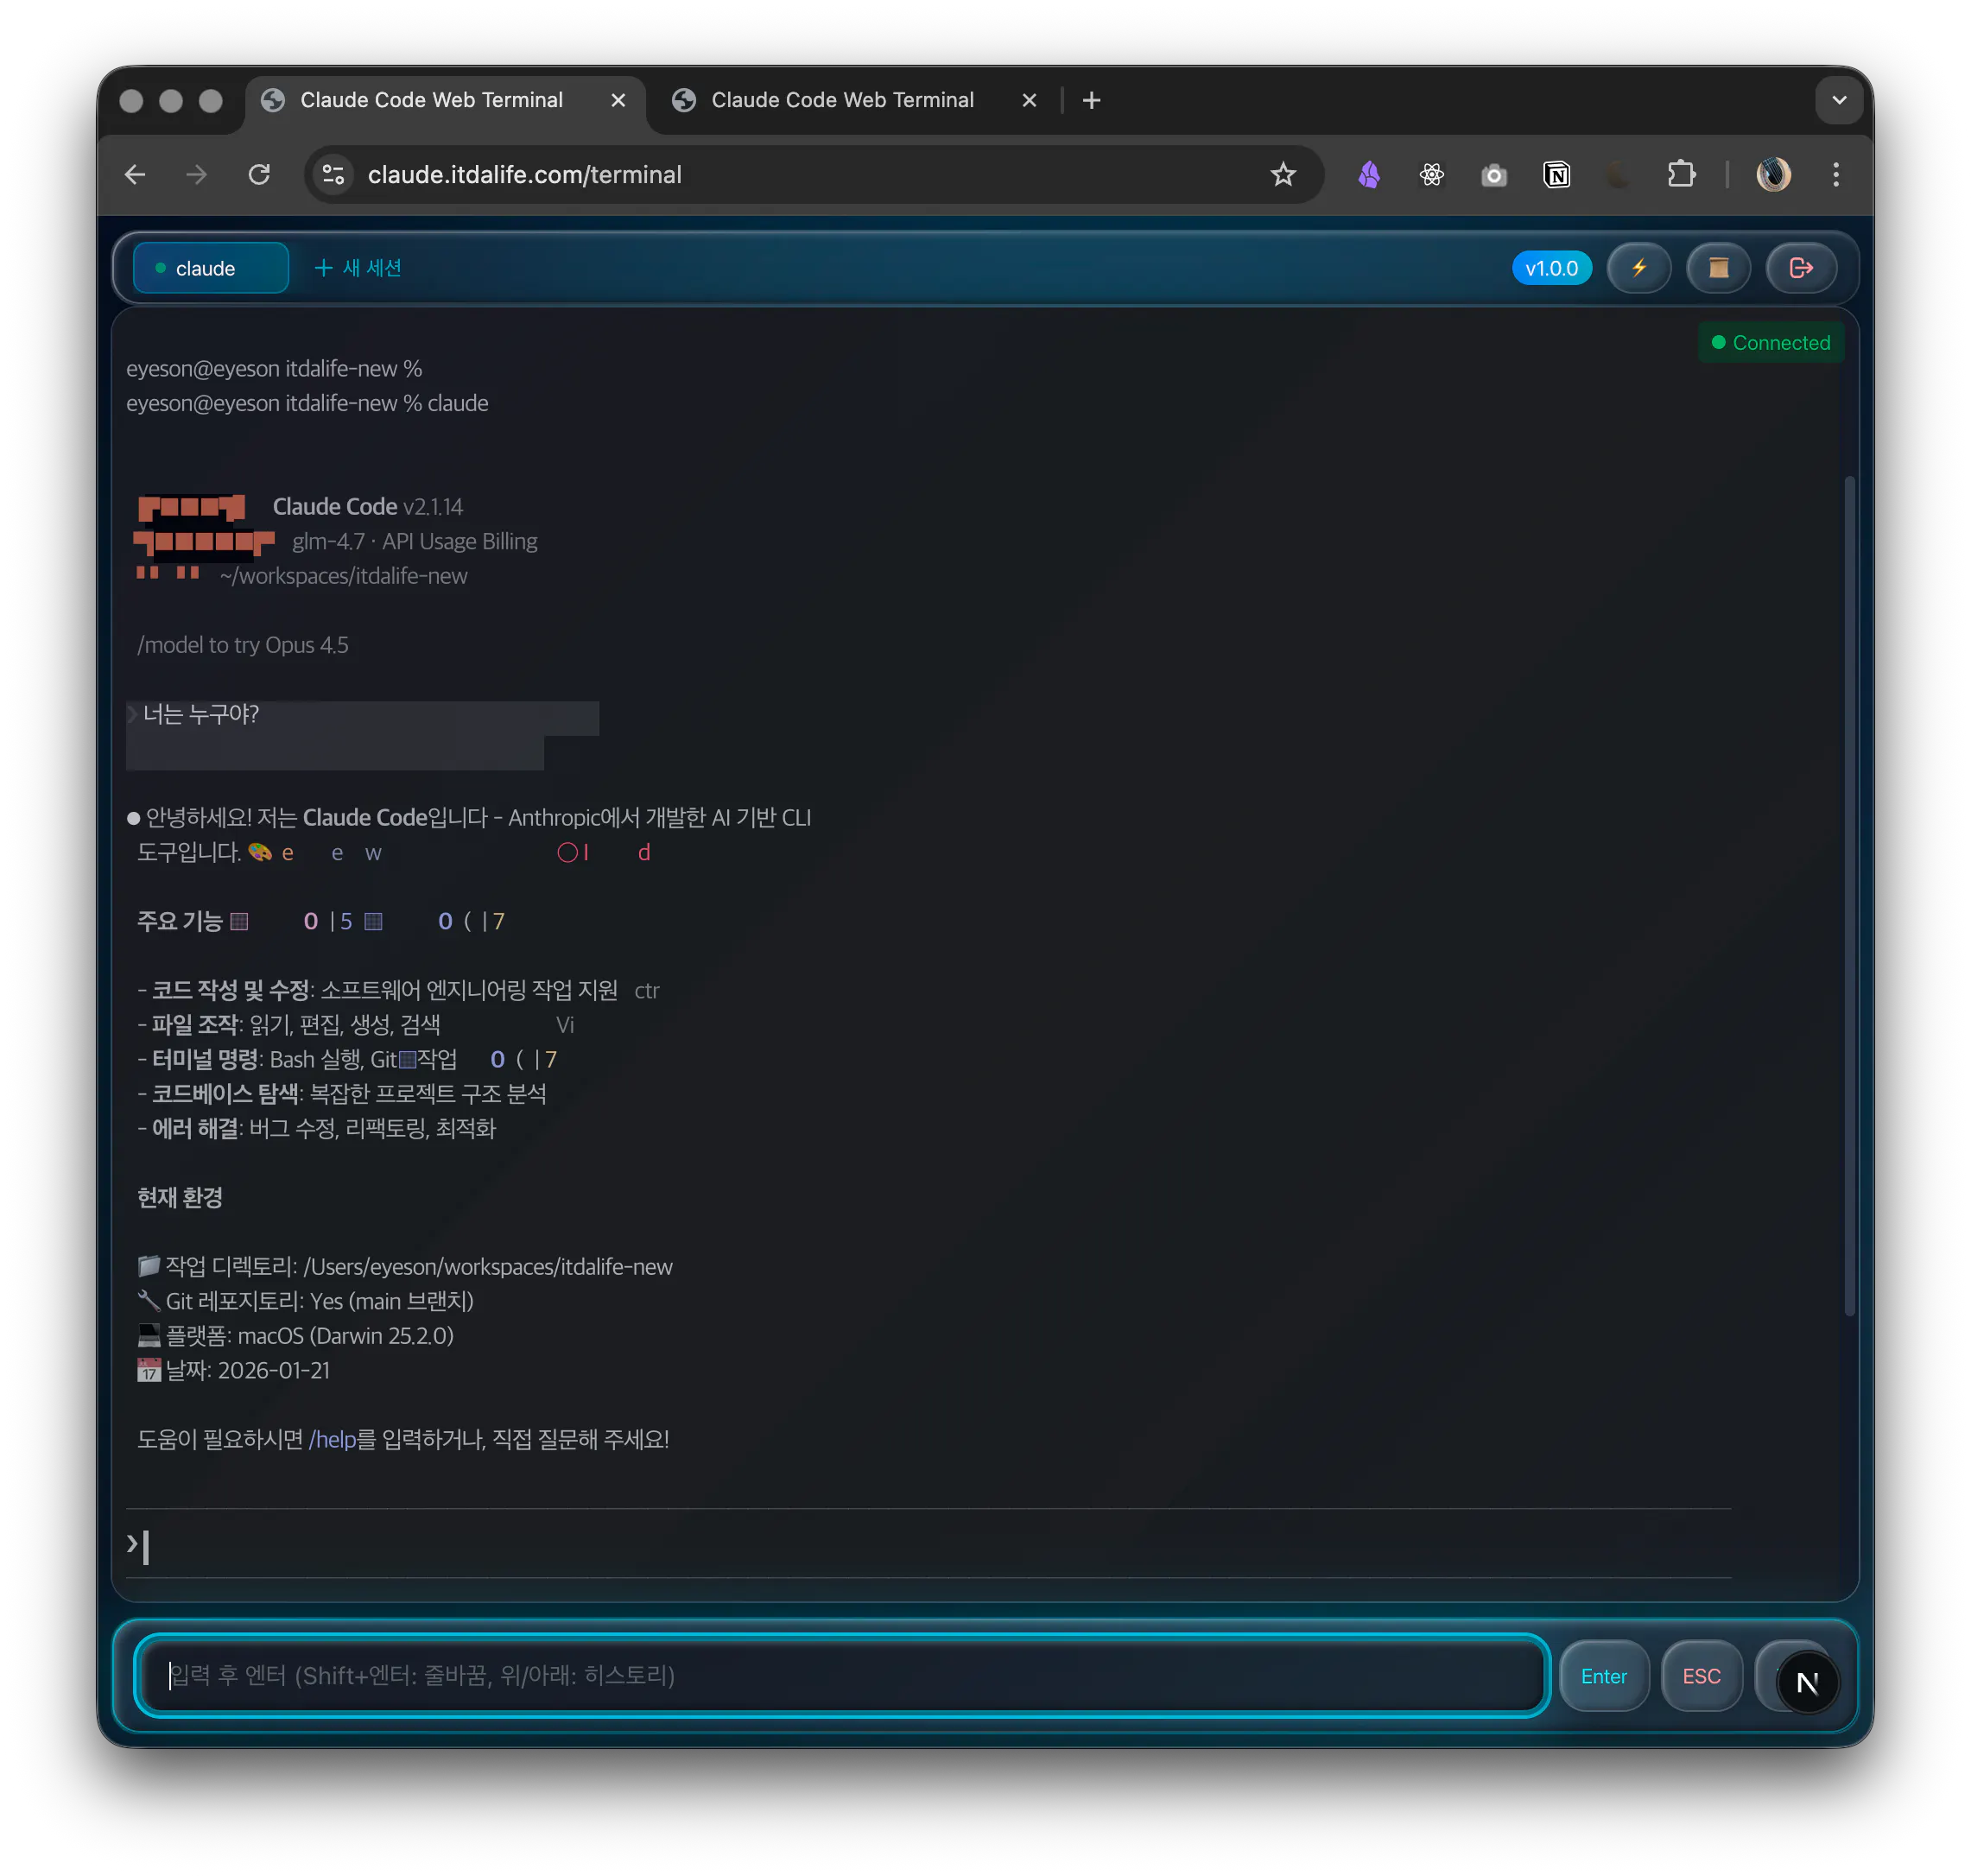The image size is (1971, 1876).
Task: Click the 새 세션 new session button
Action: point(358,268)
